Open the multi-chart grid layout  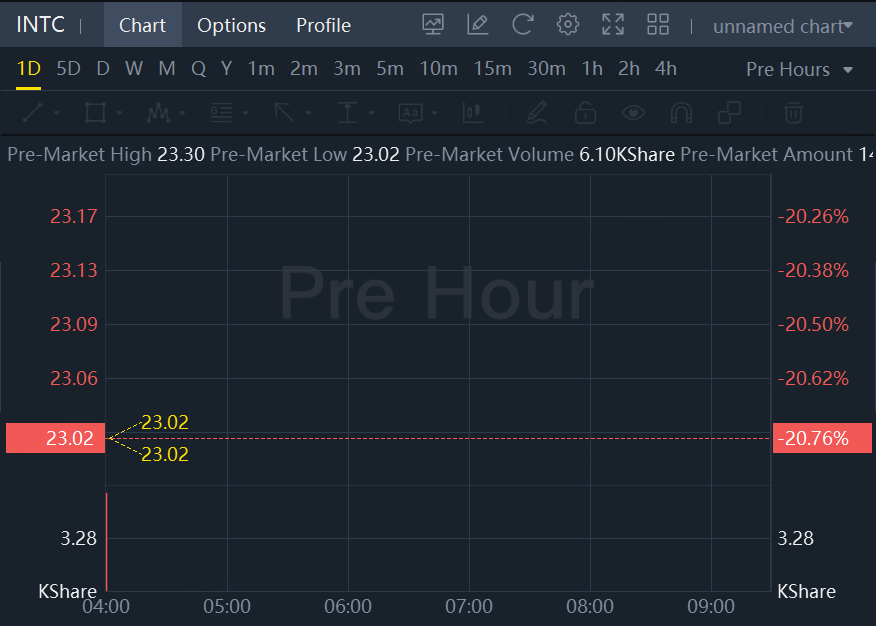(658, 25)
